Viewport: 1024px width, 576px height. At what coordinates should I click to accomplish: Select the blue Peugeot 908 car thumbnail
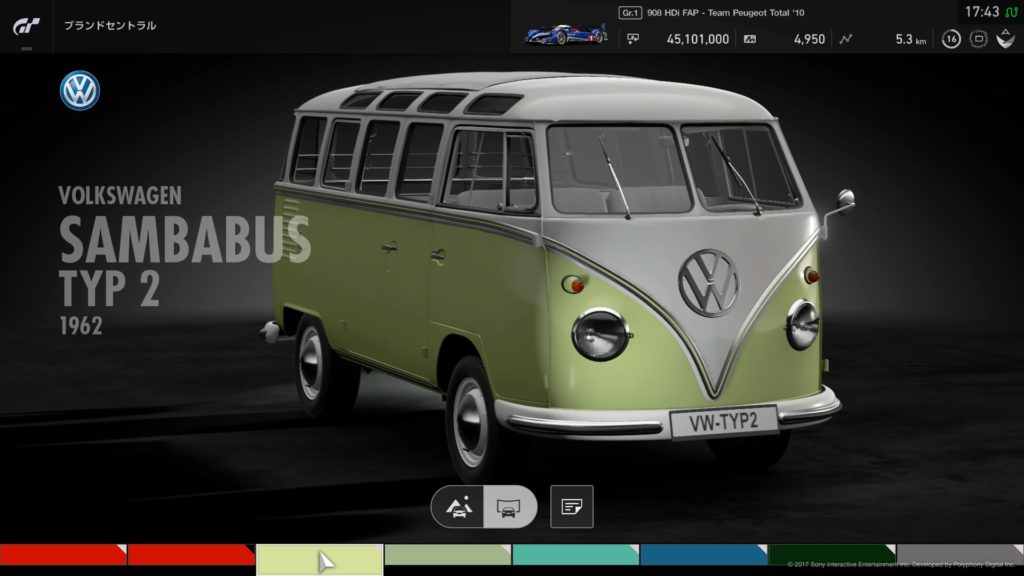(x=566, y=33)
